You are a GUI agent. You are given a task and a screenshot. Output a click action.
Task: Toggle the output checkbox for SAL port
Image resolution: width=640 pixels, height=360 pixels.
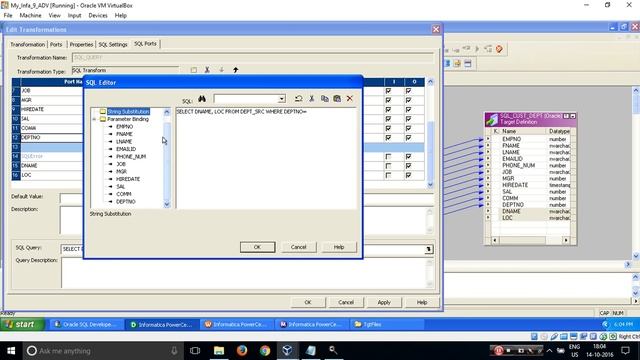408,119
